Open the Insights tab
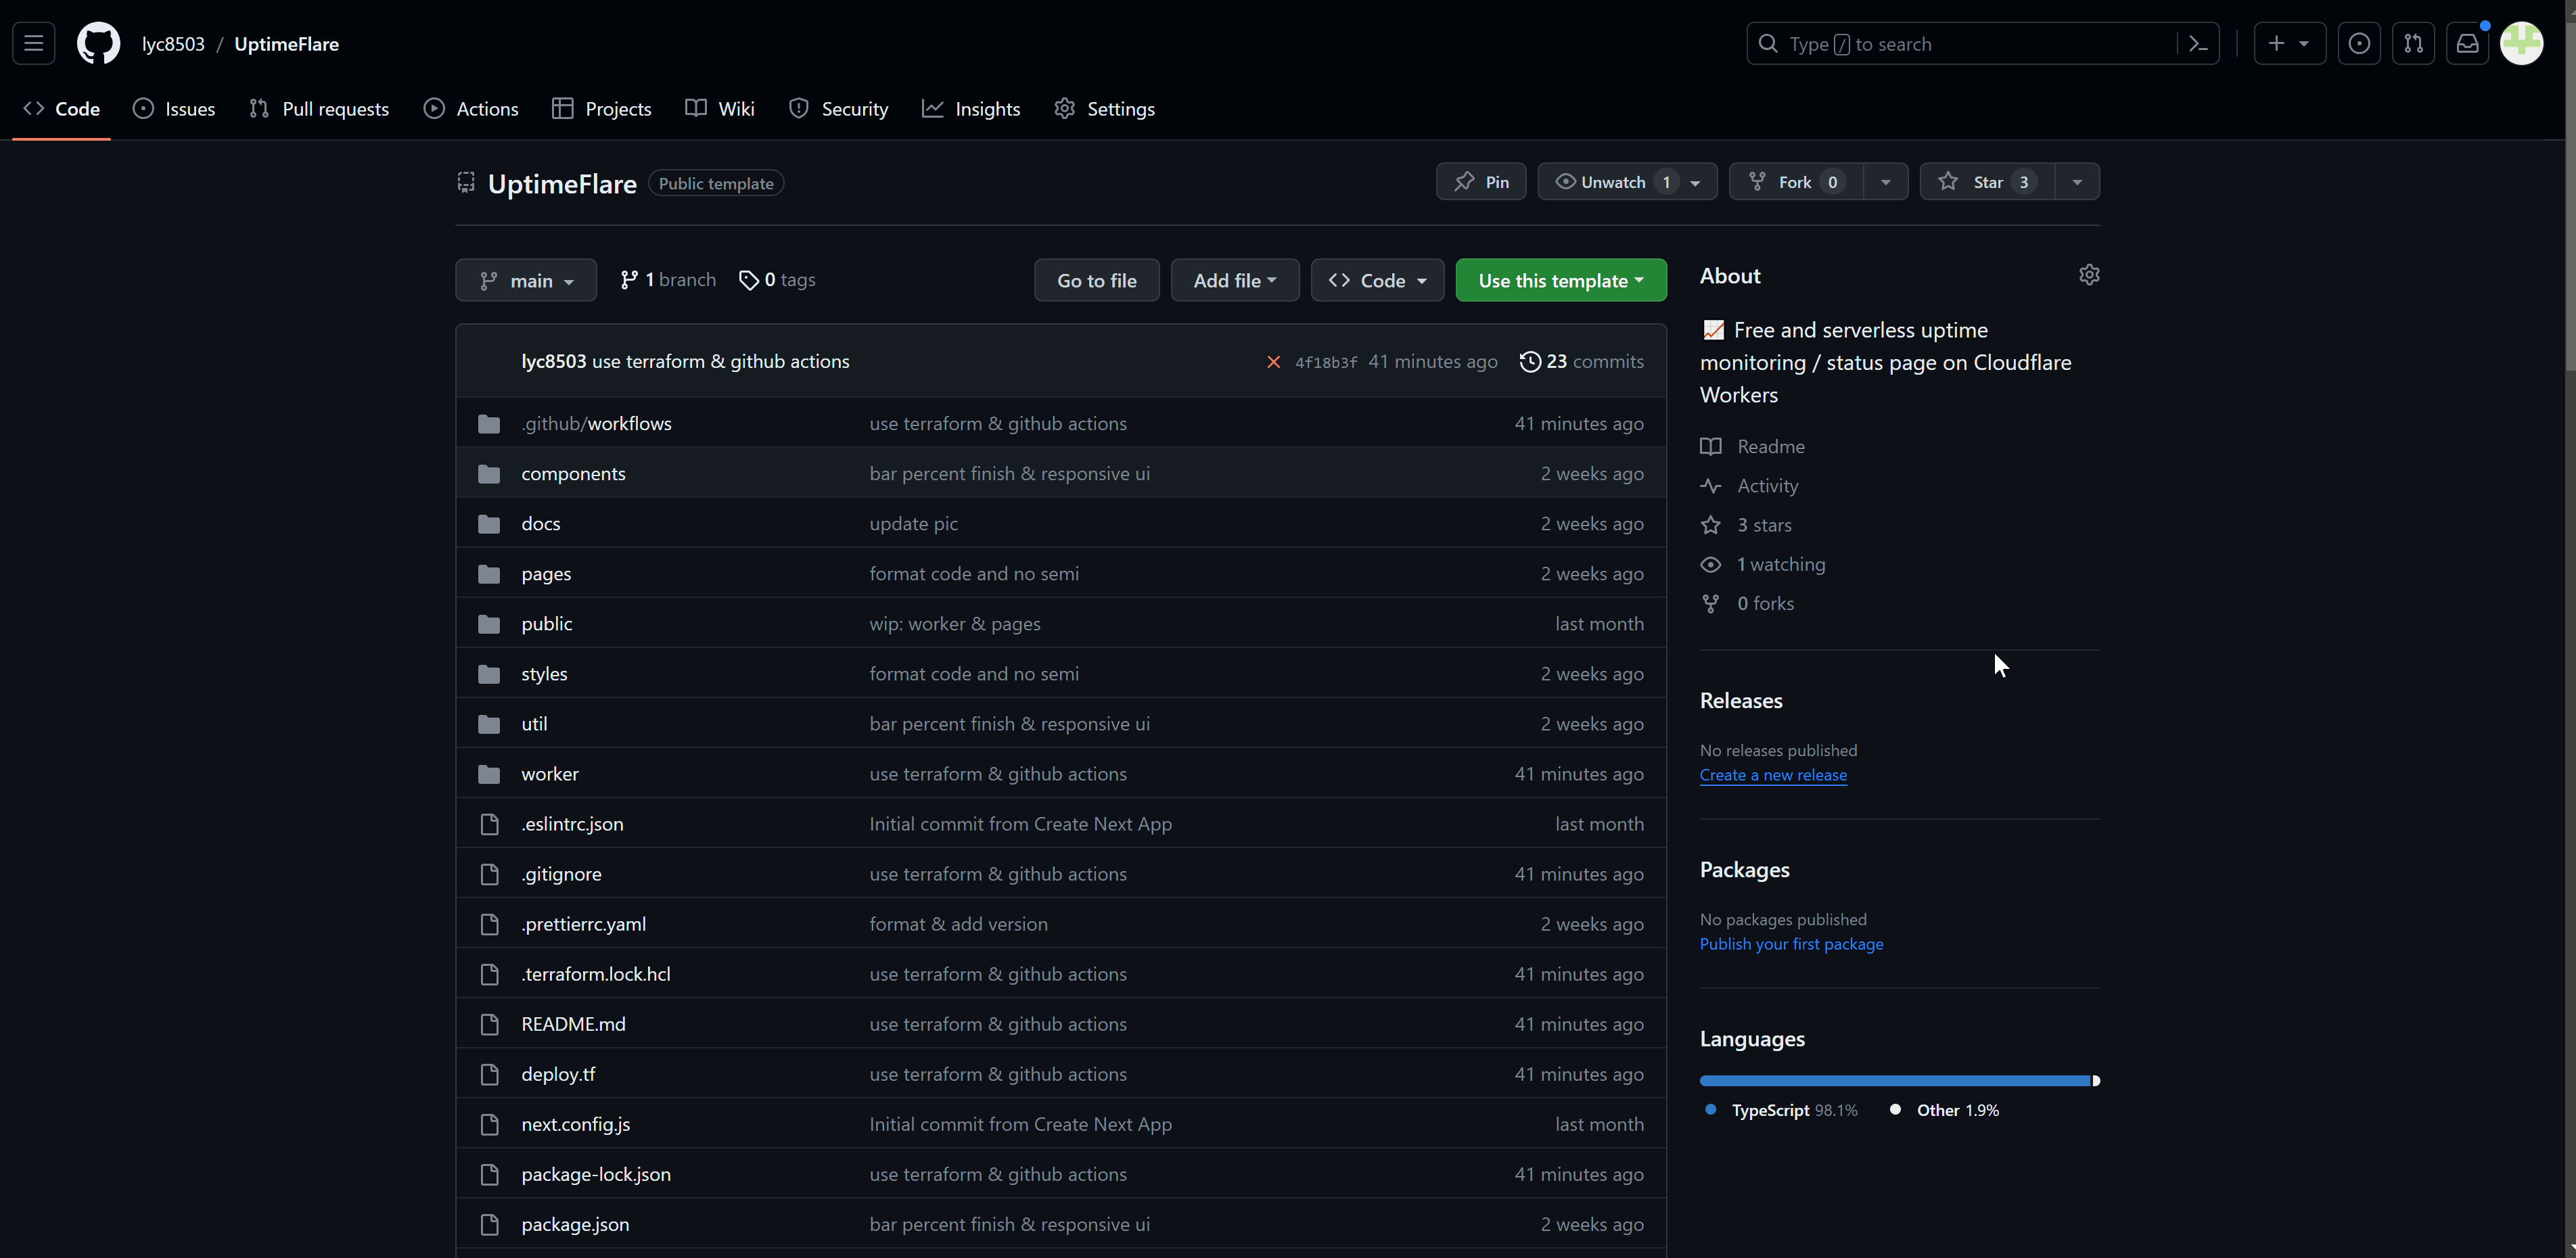This screenshot has height=1258, width=2576. click(971, 109)
